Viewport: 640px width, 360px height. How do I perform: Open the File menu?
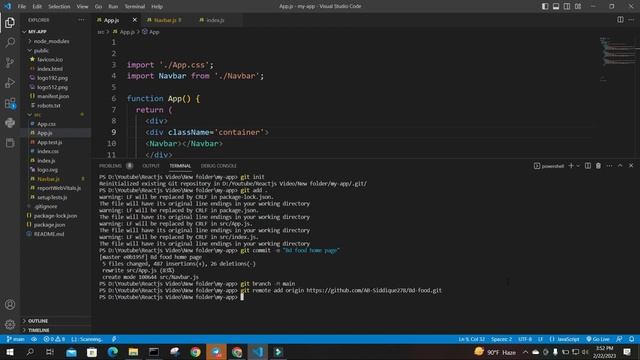pos(22,7)
